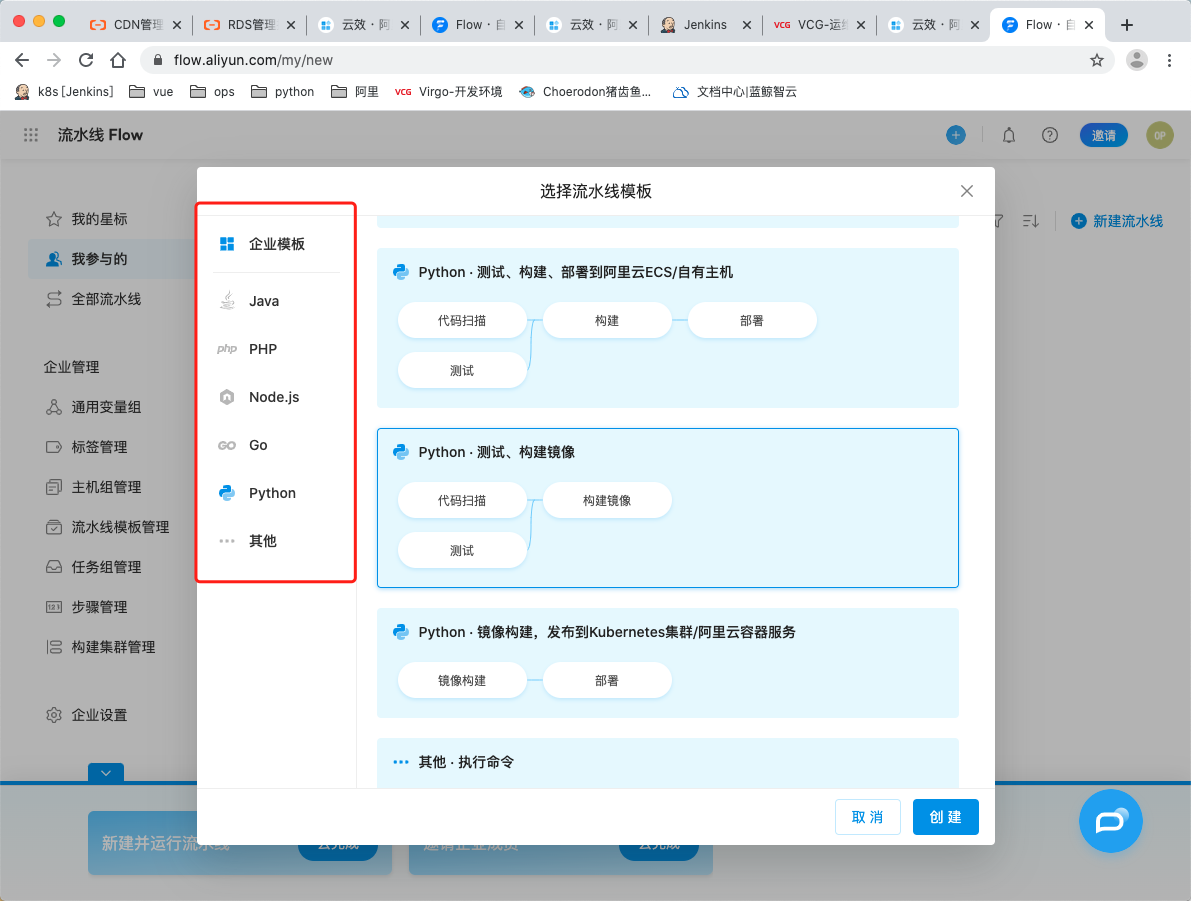Open the app launcher grid icon
Screen dimensions: 1191x901
[31, 135]
